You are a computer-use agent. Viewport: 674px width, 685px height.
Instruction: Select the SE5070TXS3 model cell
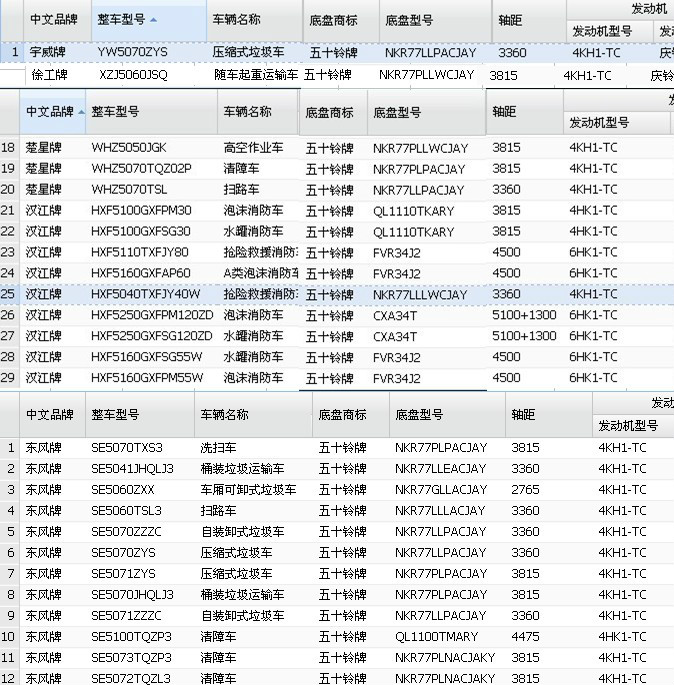[126, 447]
